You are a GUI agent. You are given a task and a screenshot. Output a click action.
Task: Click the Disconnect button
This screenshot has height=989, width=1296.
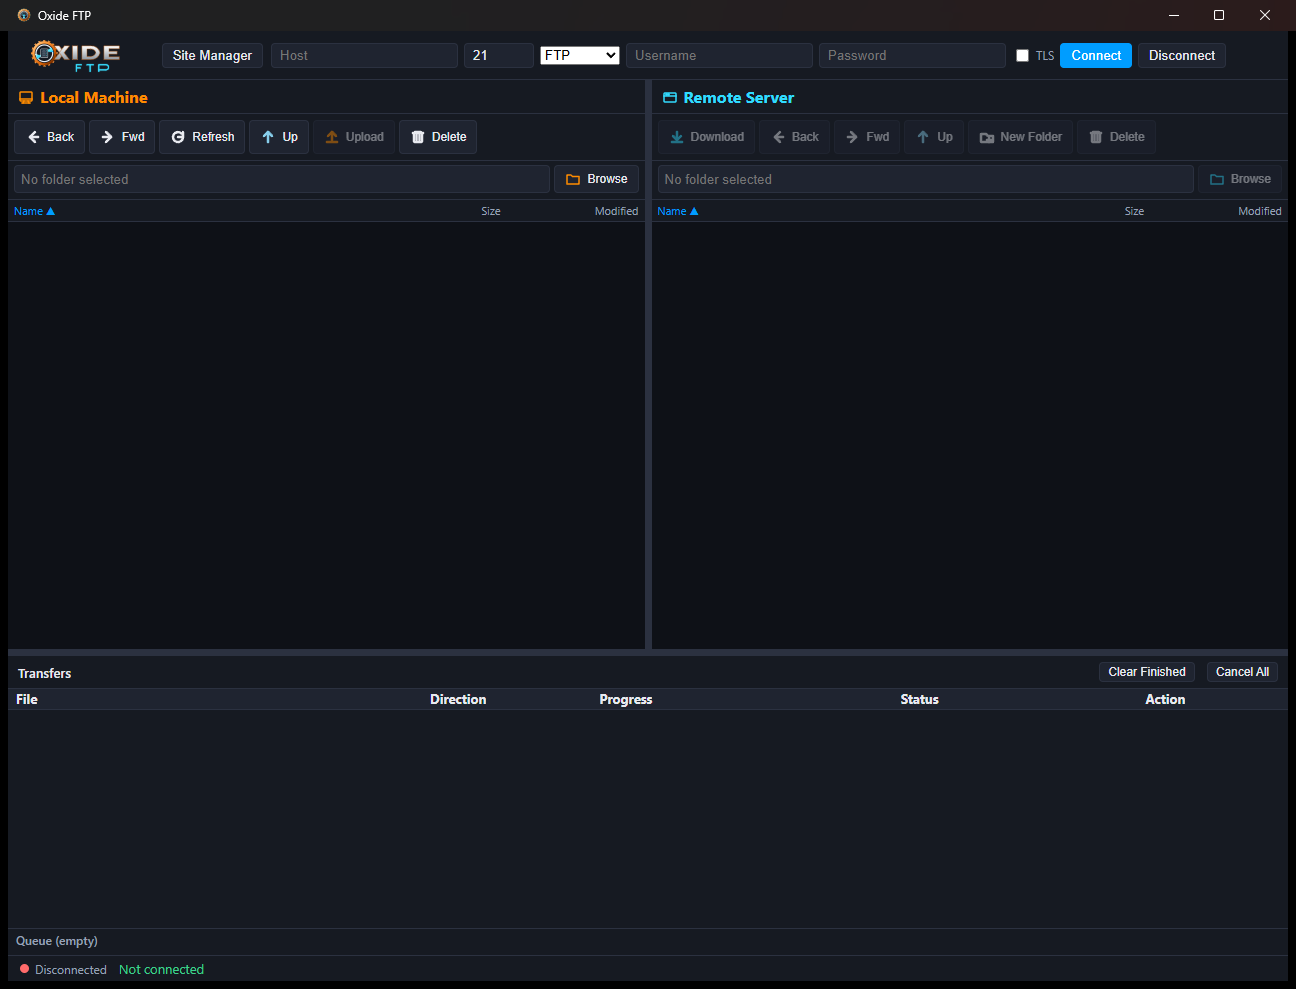(1182, 55)
